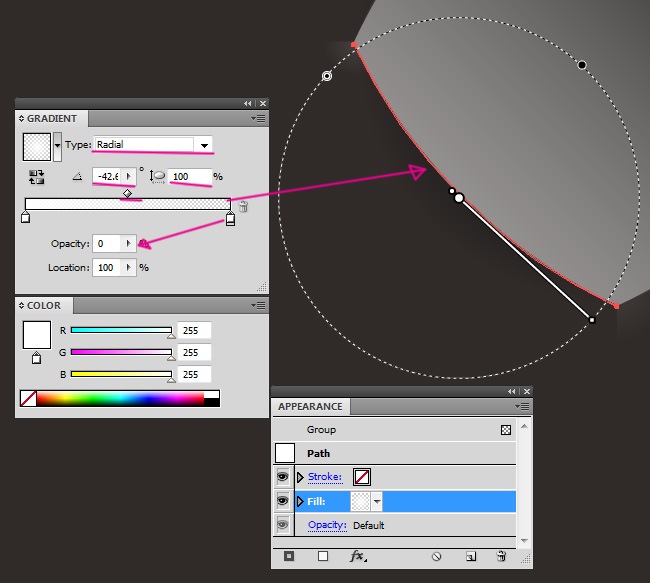Select the APPEARANCE panel tab

pyautogui.click(x=310, y=407)
